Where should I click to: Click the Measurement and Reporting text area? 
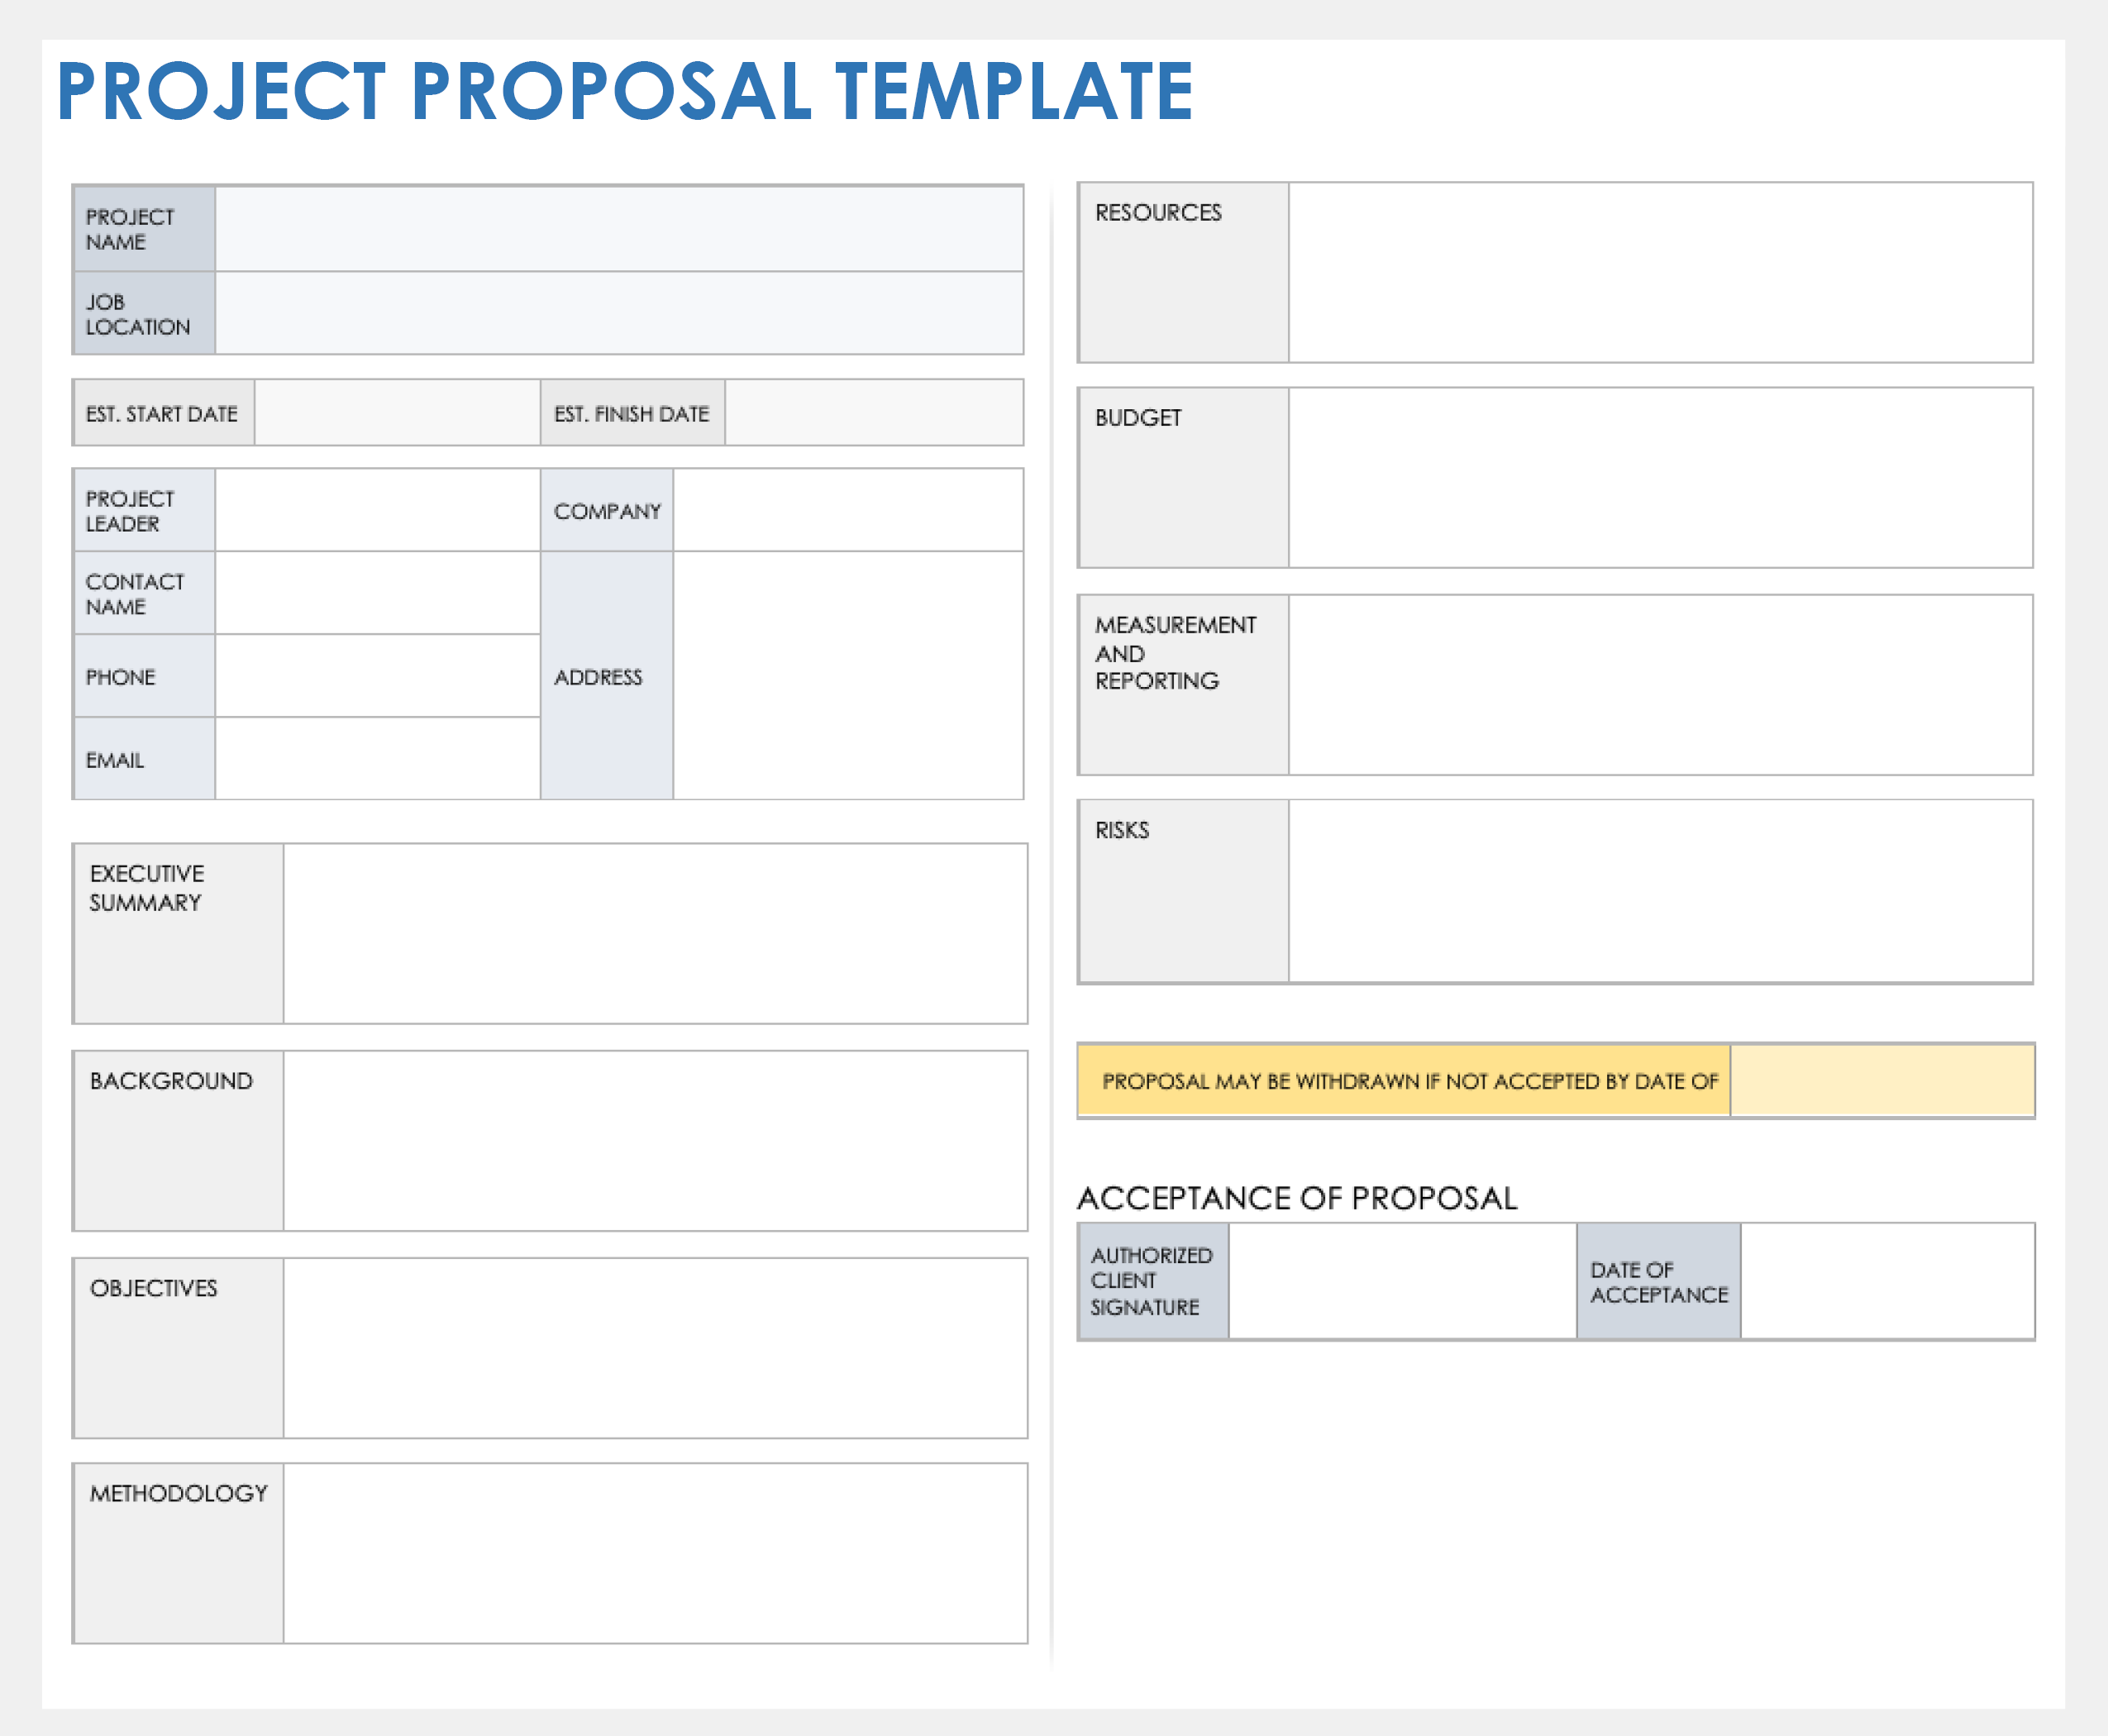(1660, 685)
